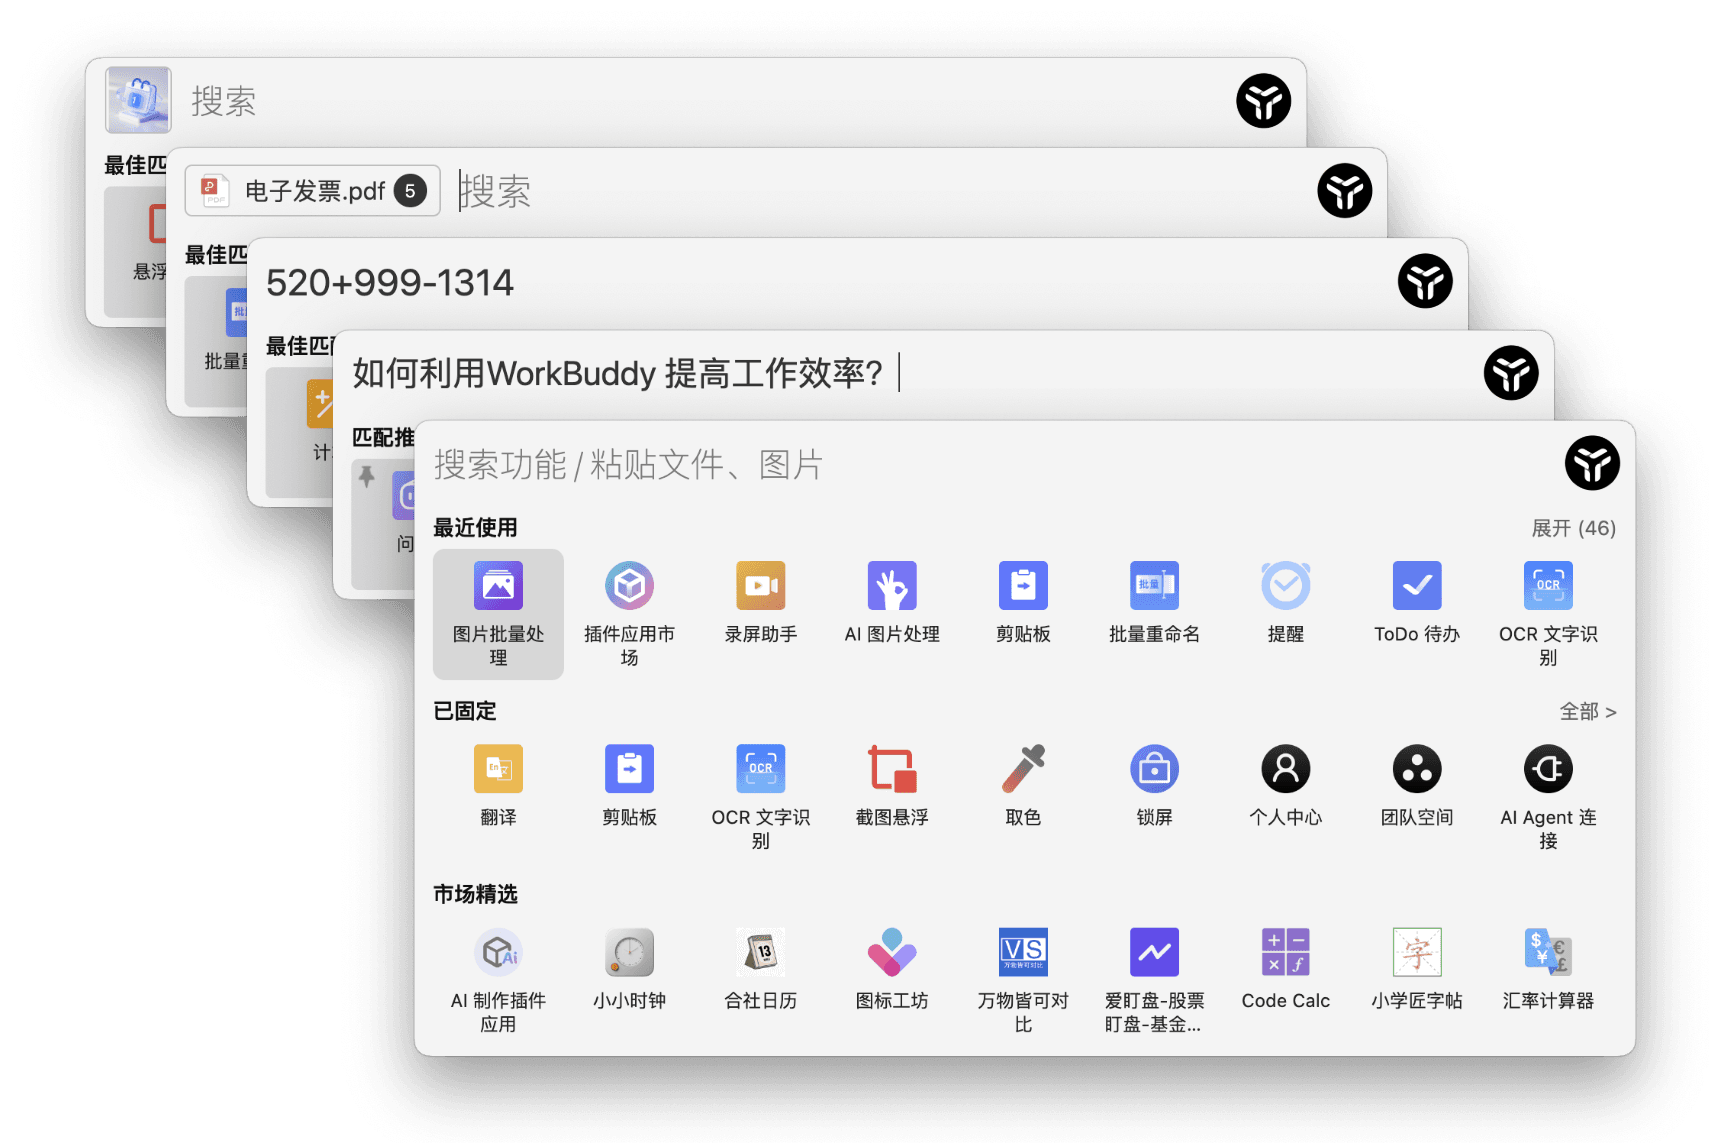Click the WorkBuddy logo in front window

[x=1591, y=464]
